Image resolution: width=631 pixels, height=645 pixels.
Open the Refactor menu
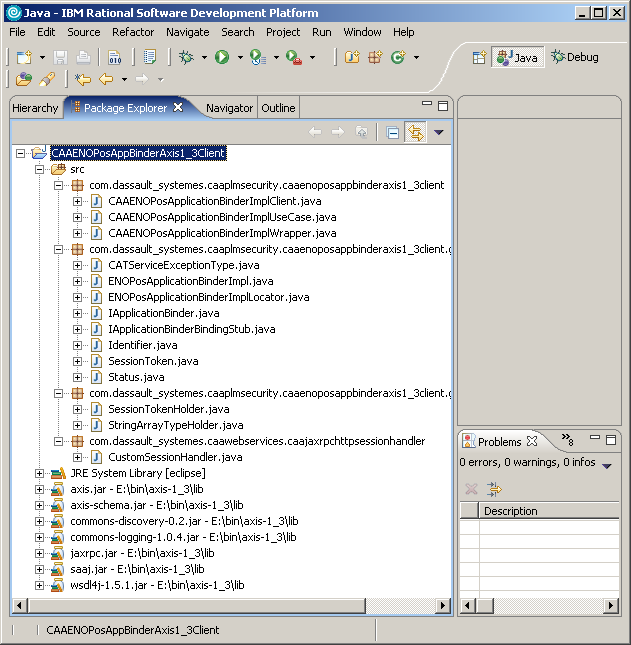point(133,32)
